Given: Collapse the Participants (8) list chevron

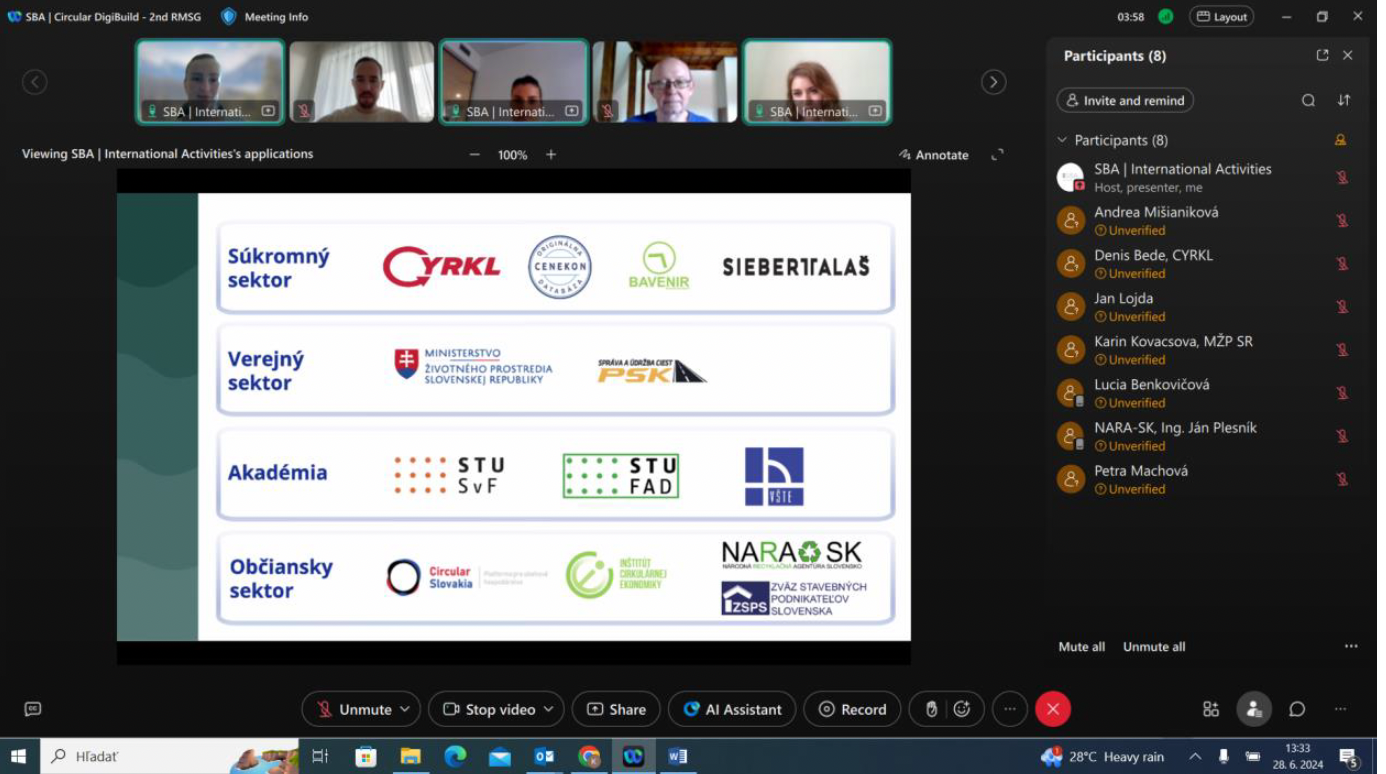Looking at the screenshot, I should pyautogui.click(x=1062, y=140).
